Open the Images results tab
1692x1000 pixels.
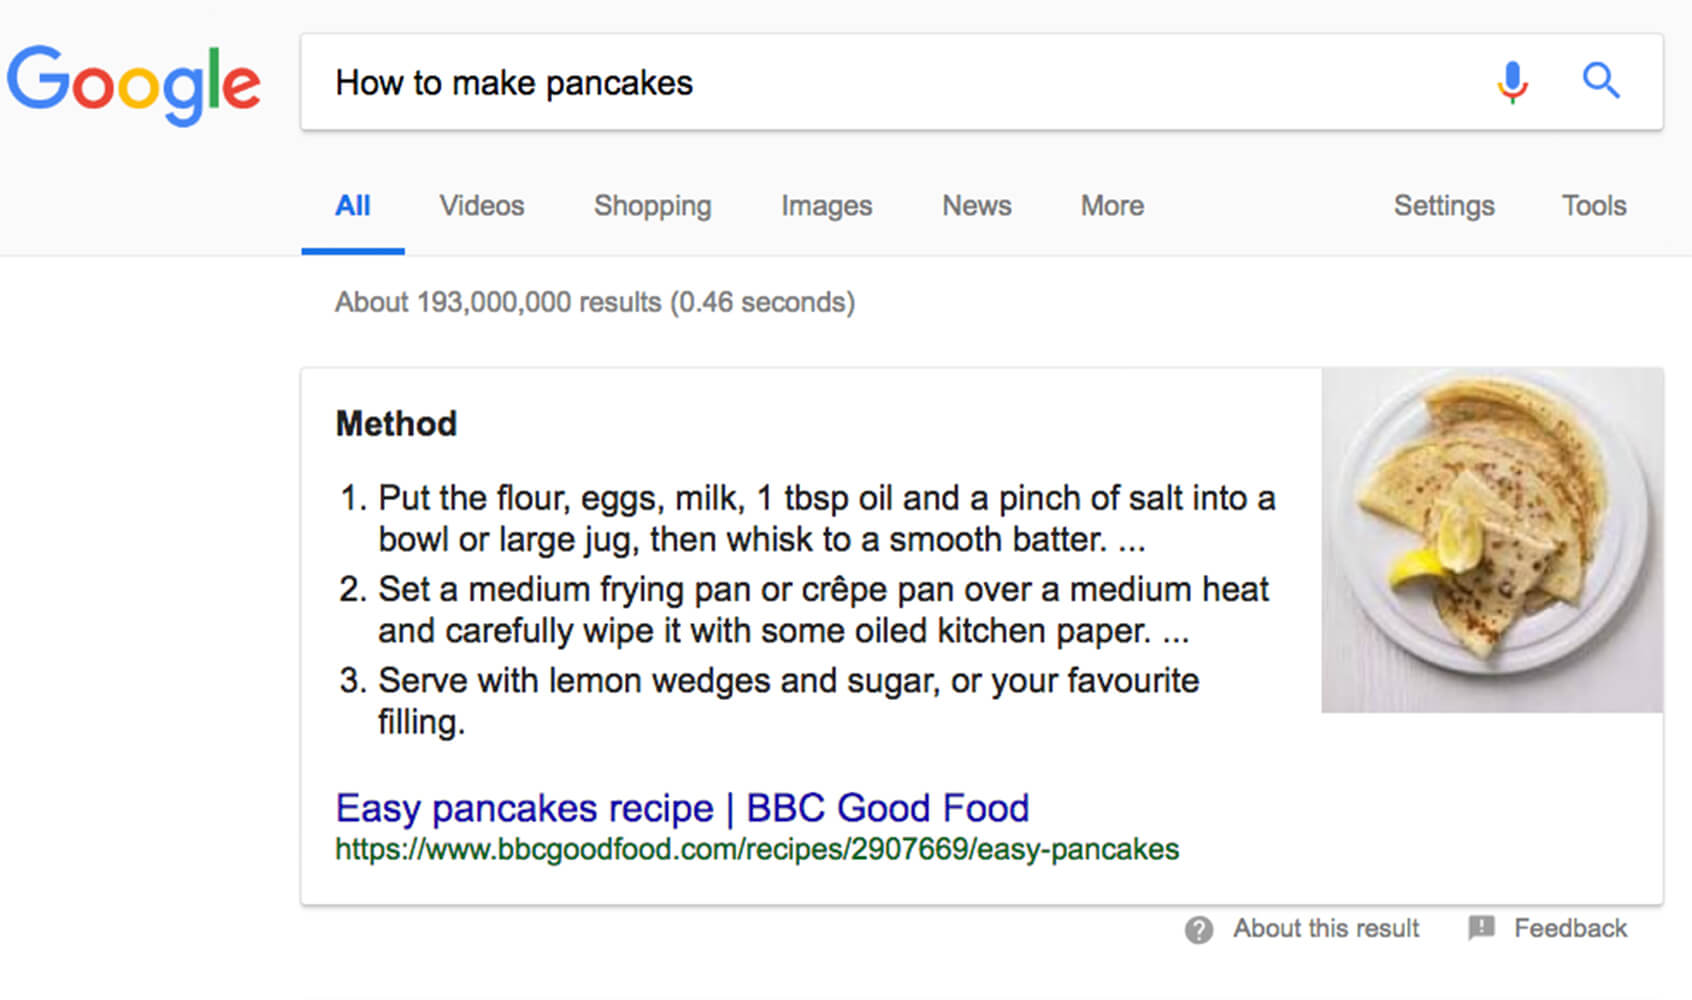coord(826,206)
